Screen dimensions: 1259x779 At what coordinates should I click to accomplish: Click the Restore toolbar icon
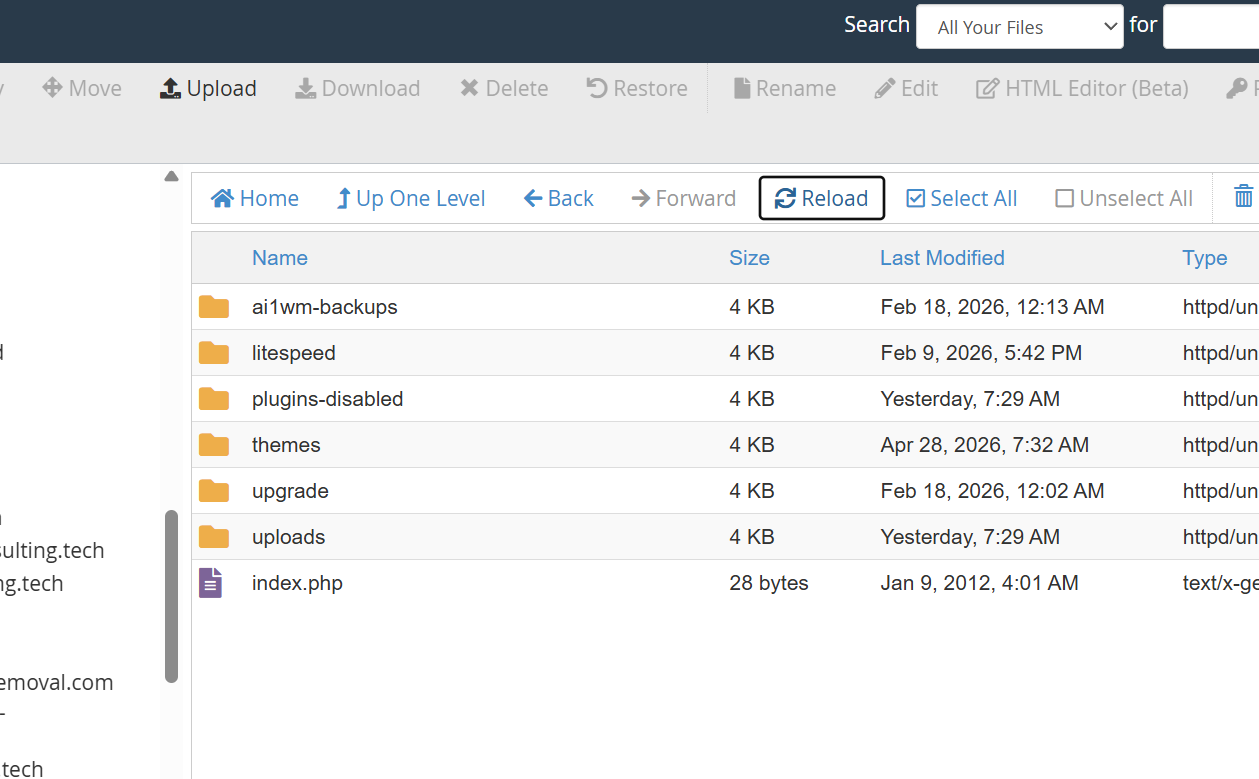tap(597, 88)
